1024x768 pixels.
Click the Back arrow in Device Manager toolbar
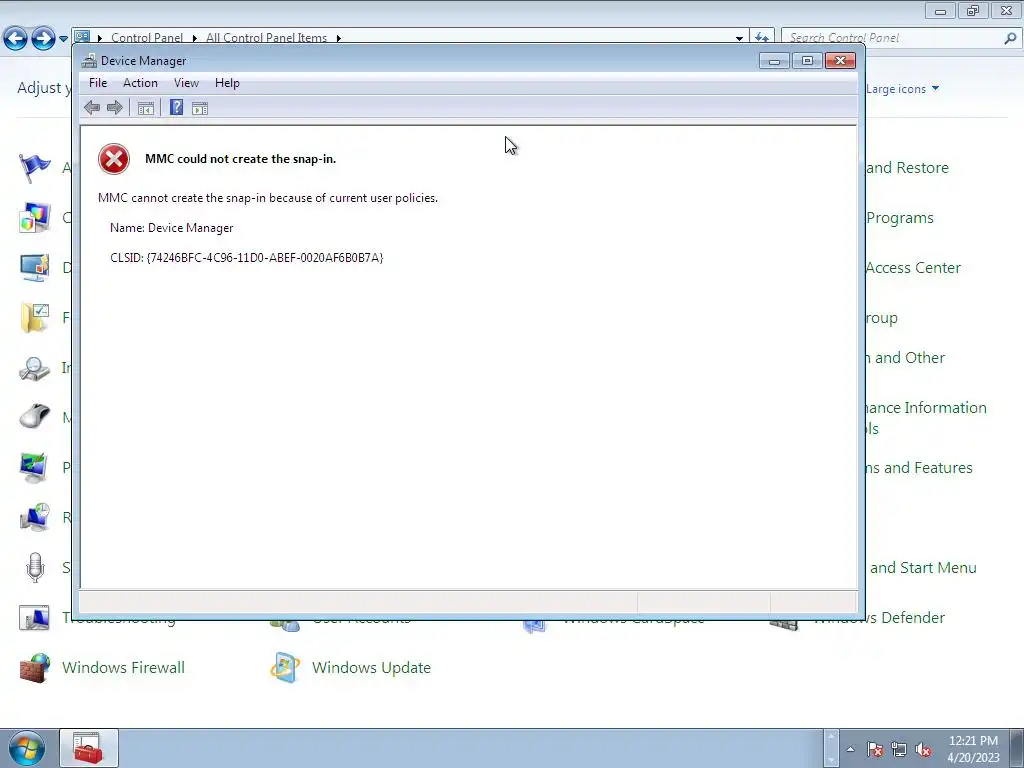[x=92, y=108]
